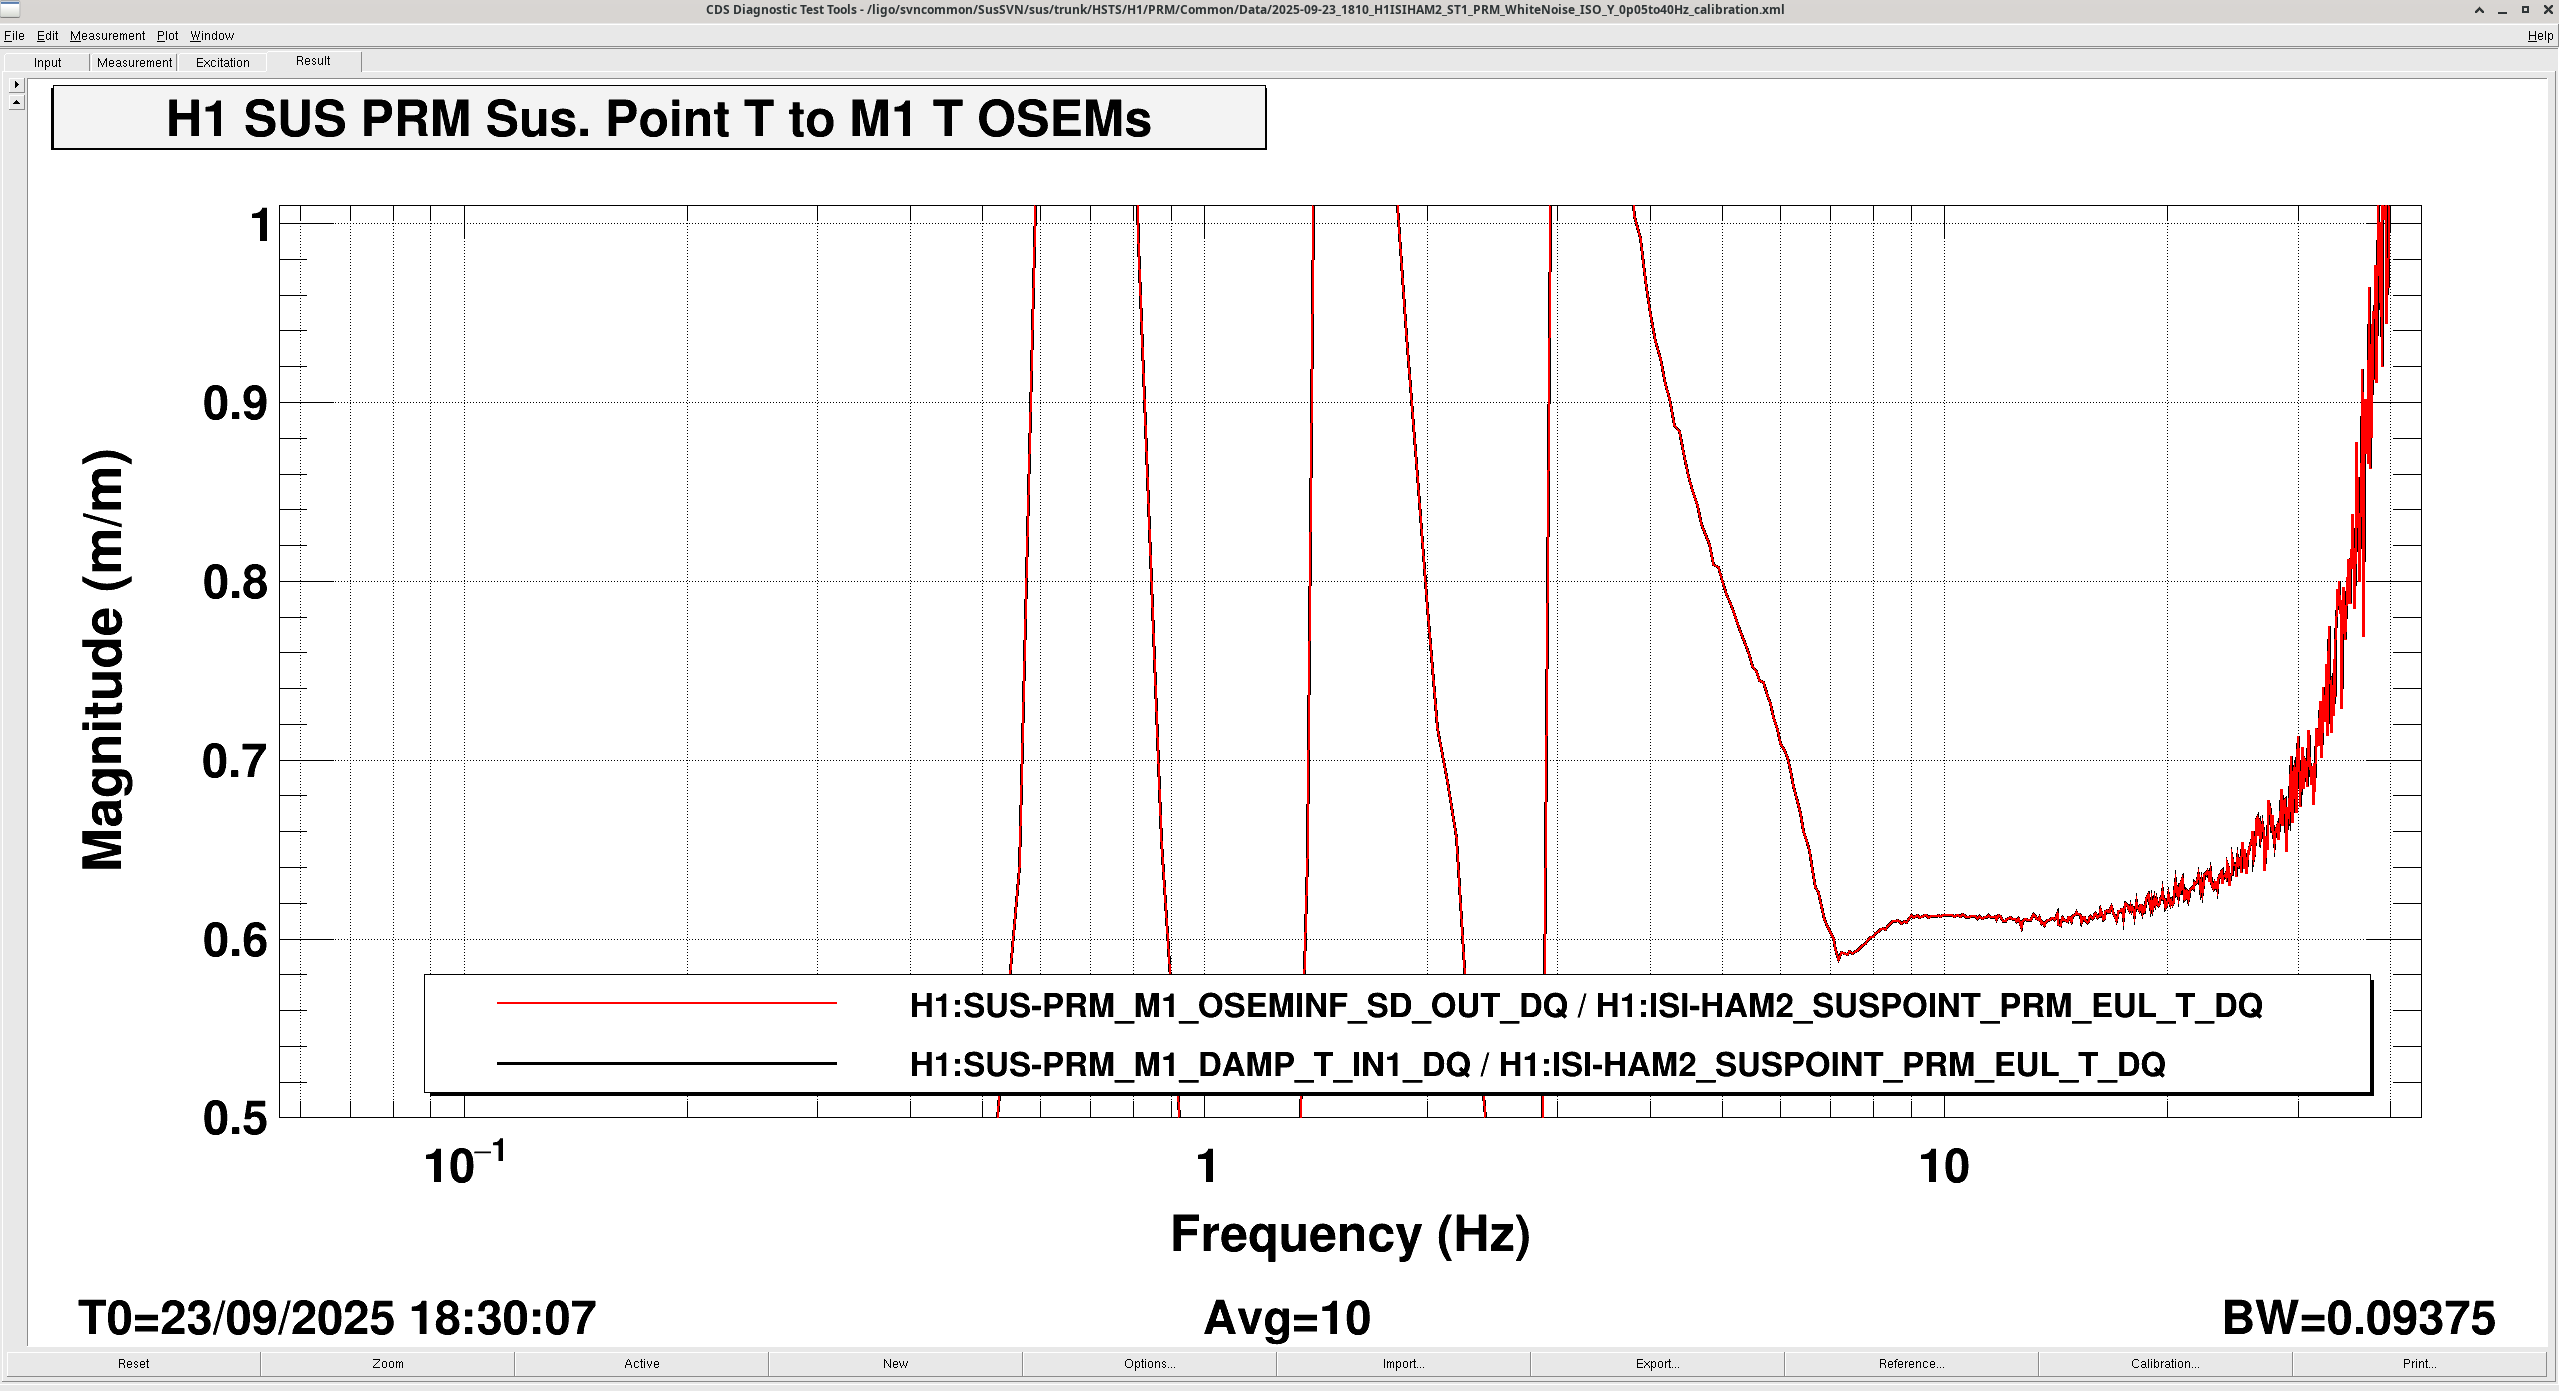This screenshot has height=1391, width=2559.
Task: Open the Options... dialog
Action: 1149,1363
